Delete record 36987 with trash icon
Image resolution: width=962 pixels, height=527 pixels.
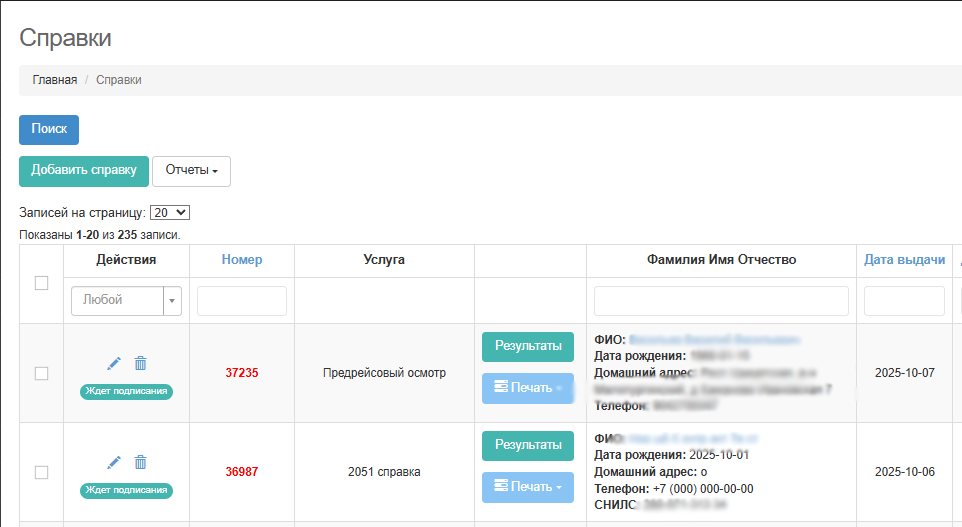click(140, 462)
